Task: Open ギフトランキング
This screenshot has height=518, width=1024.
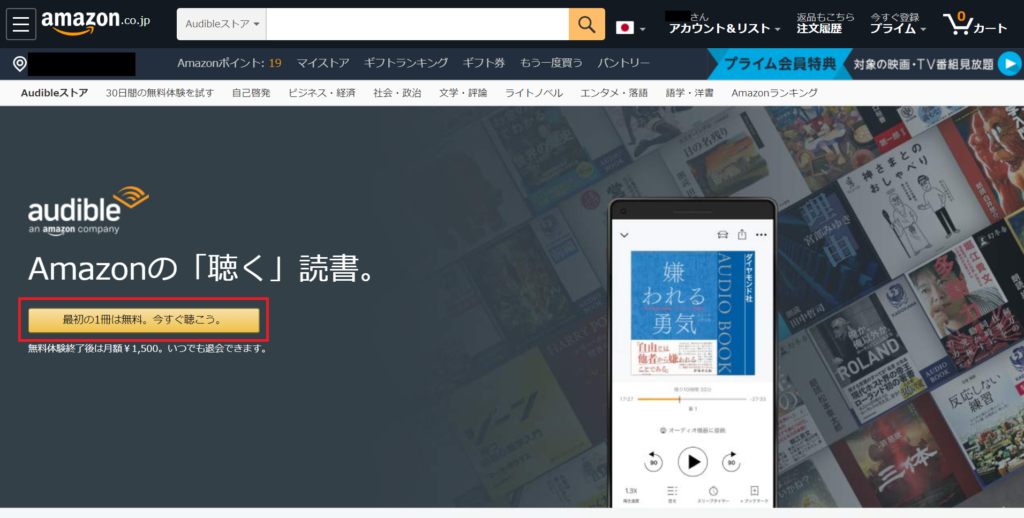Action: (406, 63)
